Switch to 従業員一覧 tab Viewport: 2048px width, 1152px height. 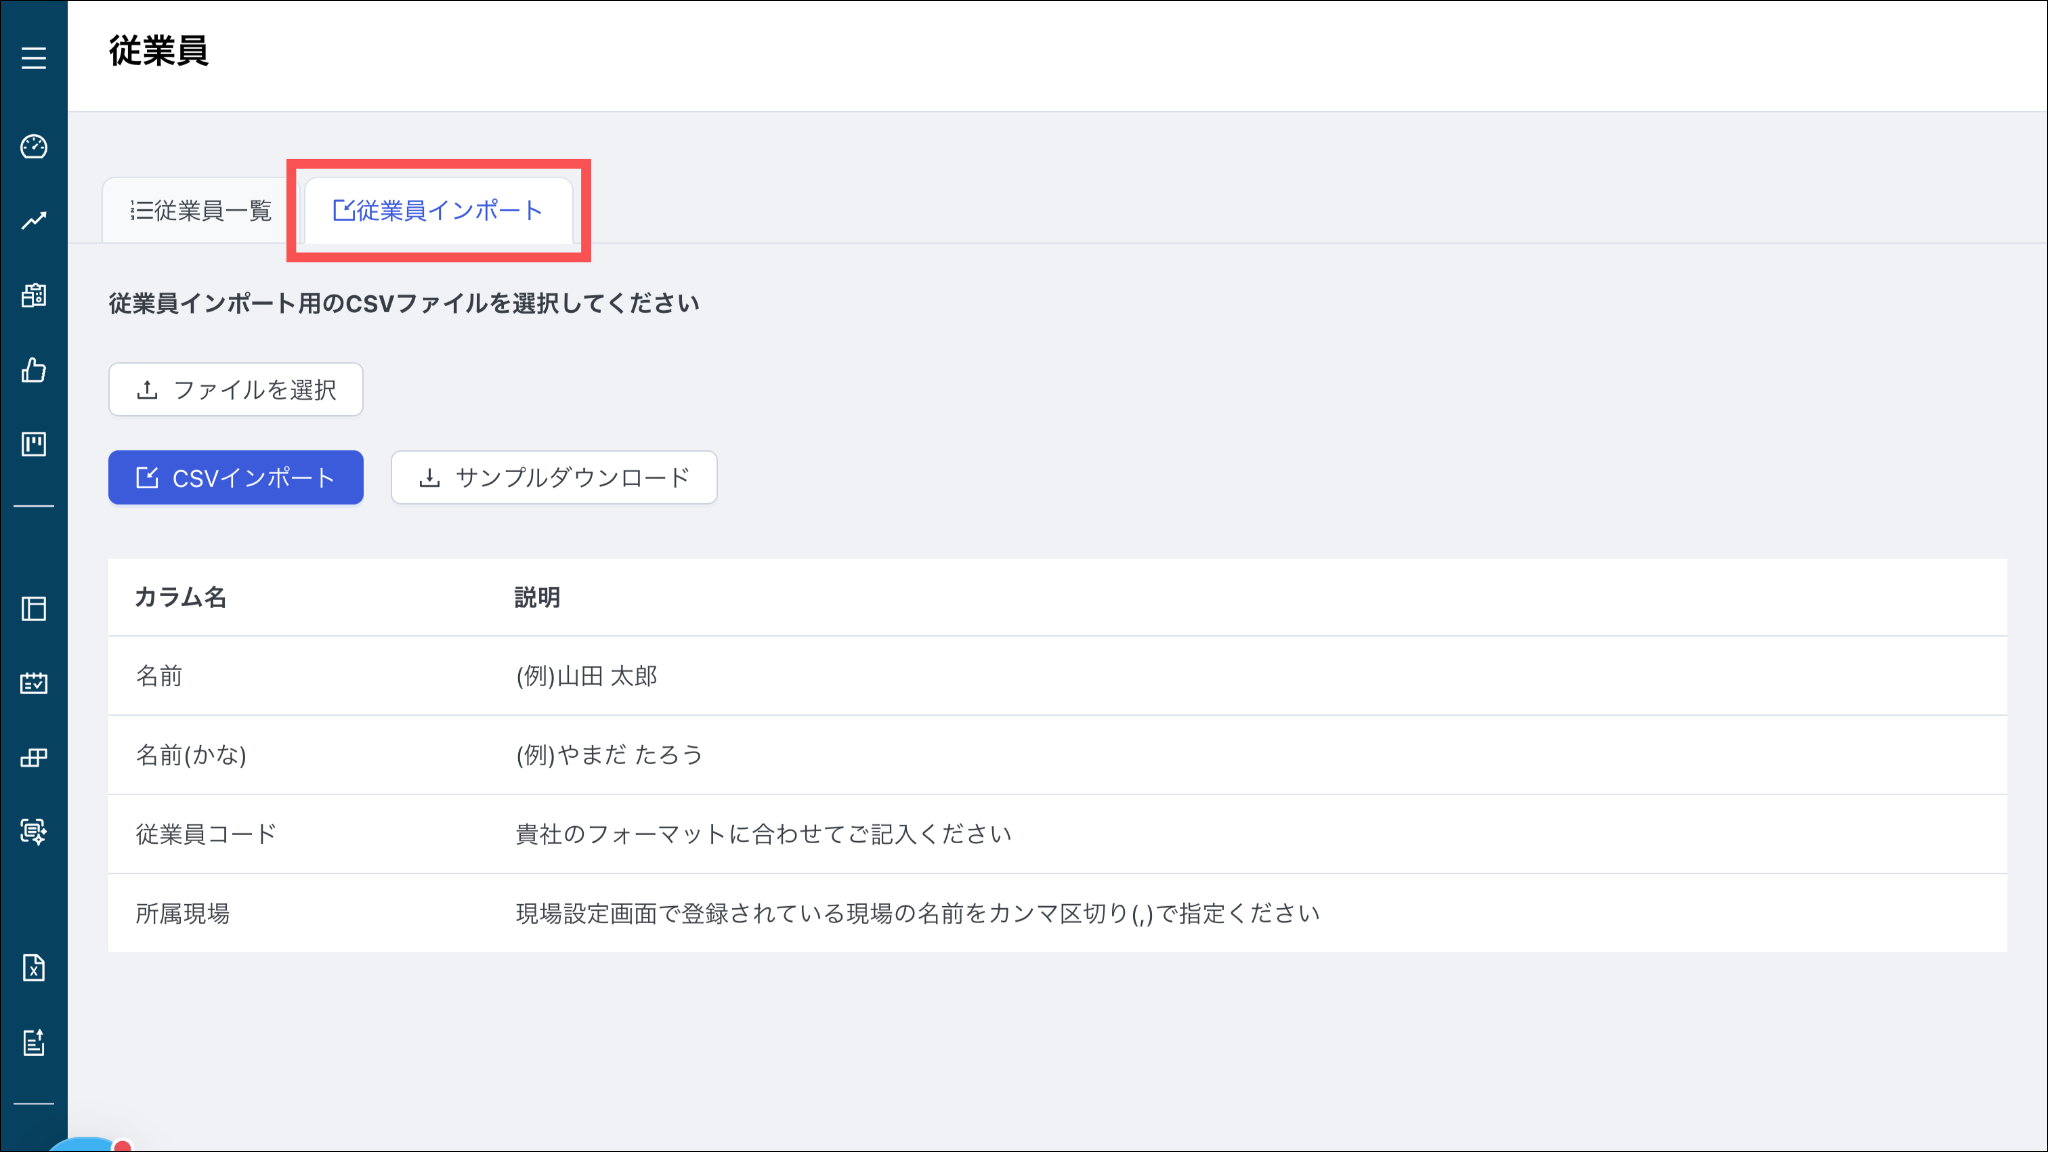(201, 211)
